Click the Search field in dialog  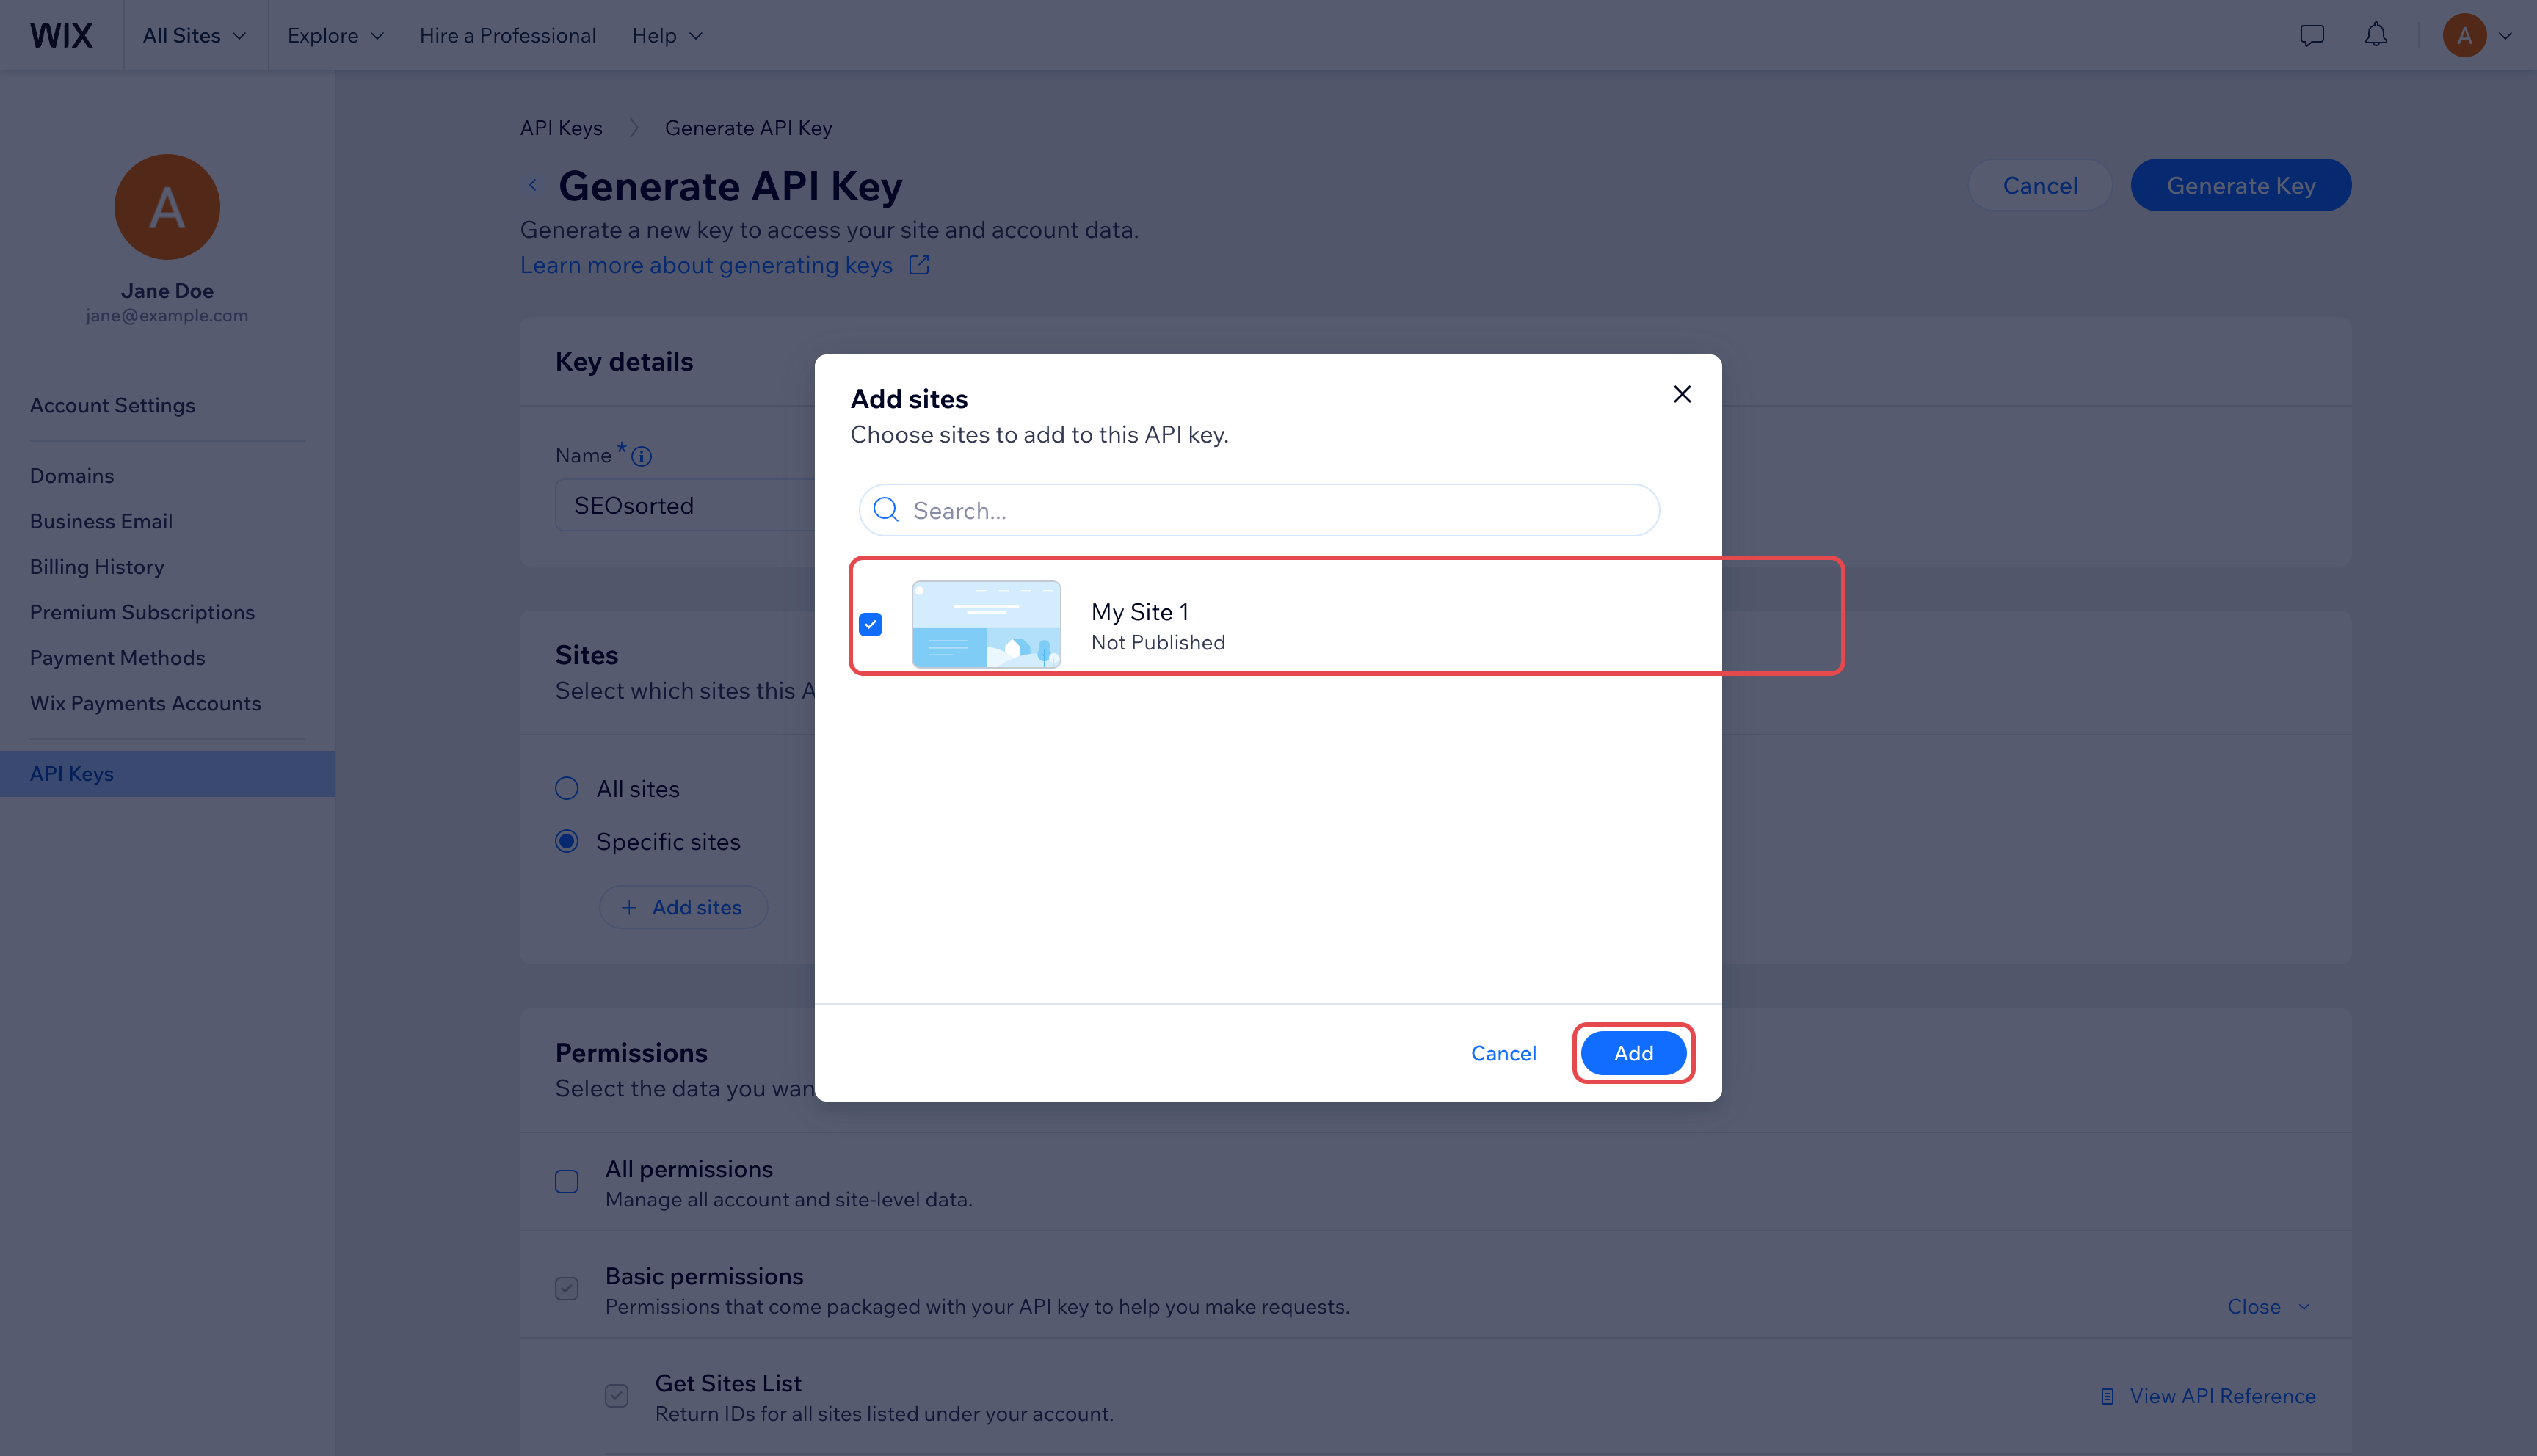(x=1259, y=510)
